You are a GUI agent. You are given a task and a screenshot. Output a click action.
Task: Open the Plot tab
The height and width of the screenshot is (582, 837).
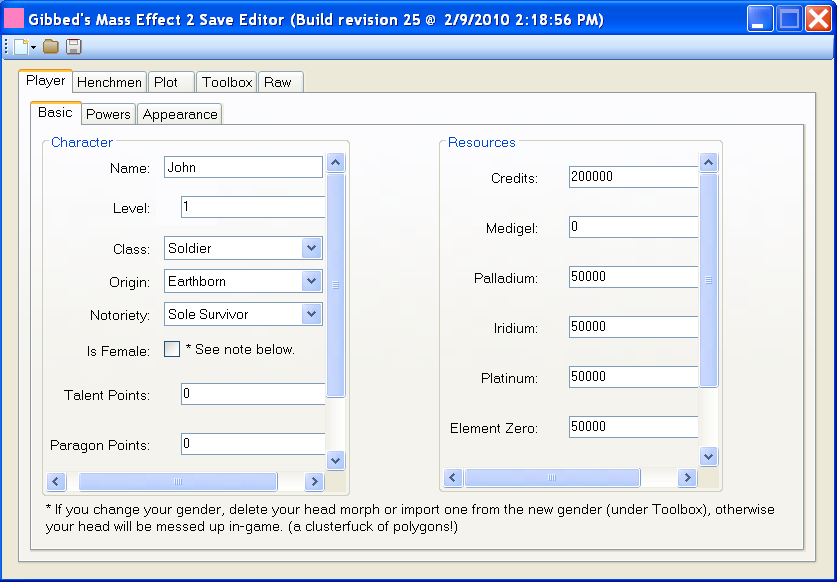click(171, 82)
